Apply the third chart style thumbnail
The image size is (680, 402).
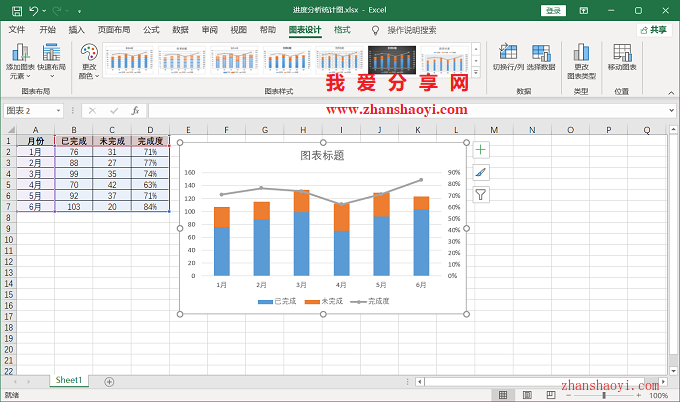tap(234, 59)
